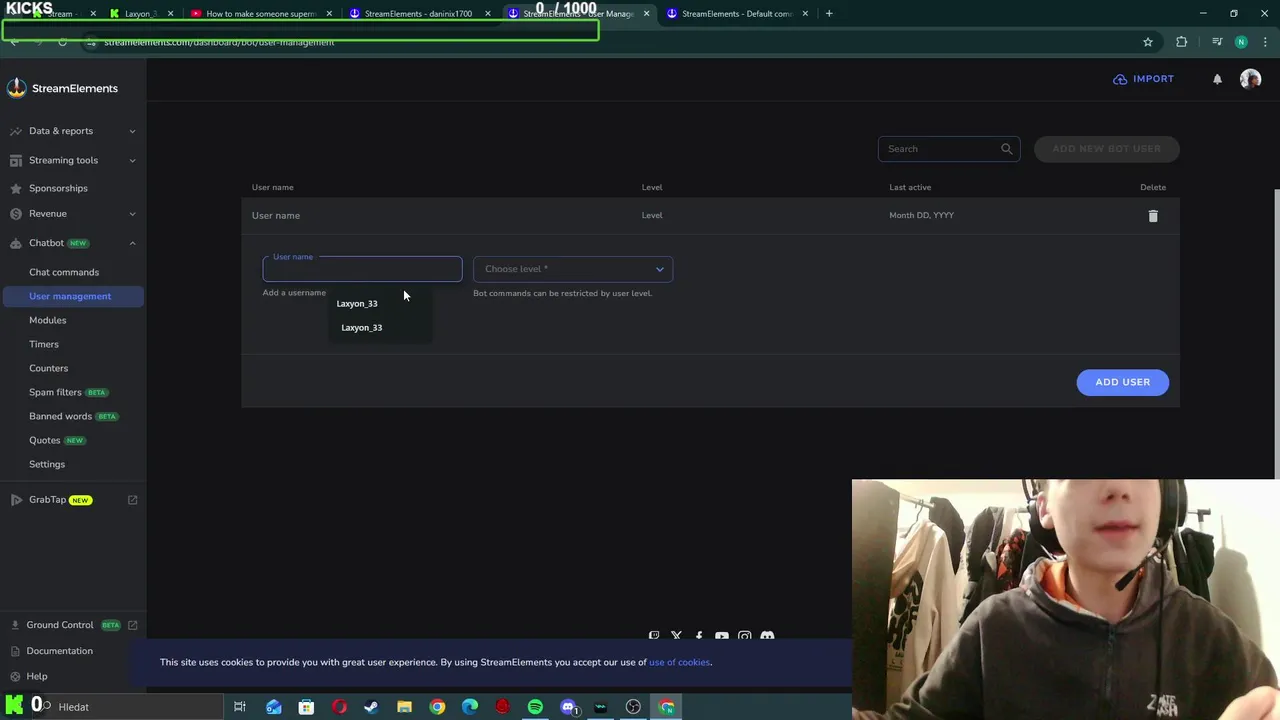Open OBS Studio from the taskbar
Screen dimensions: 1280x720
(x=633, y=707)
